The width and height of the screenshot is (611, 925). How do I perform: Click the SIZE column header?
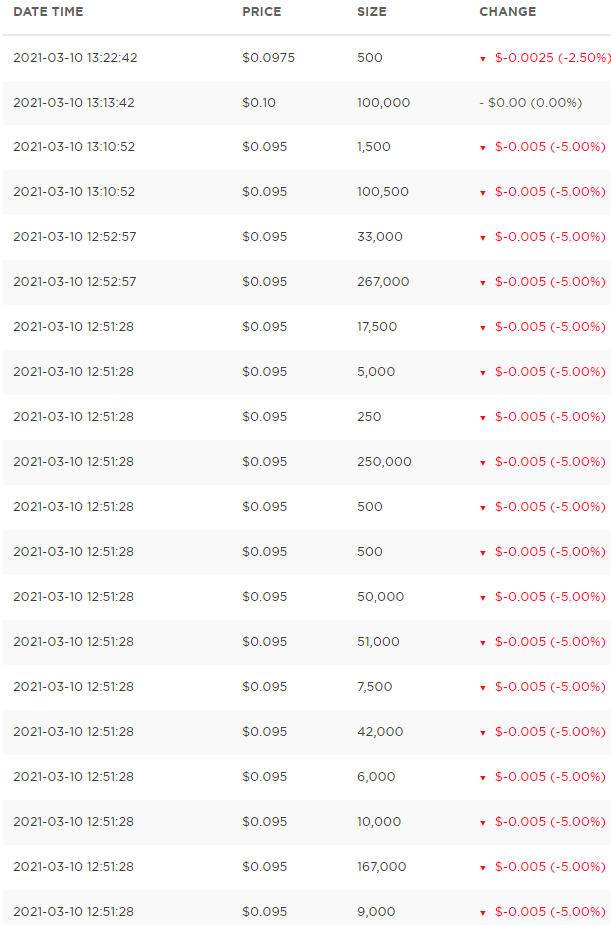click(372, 12)
